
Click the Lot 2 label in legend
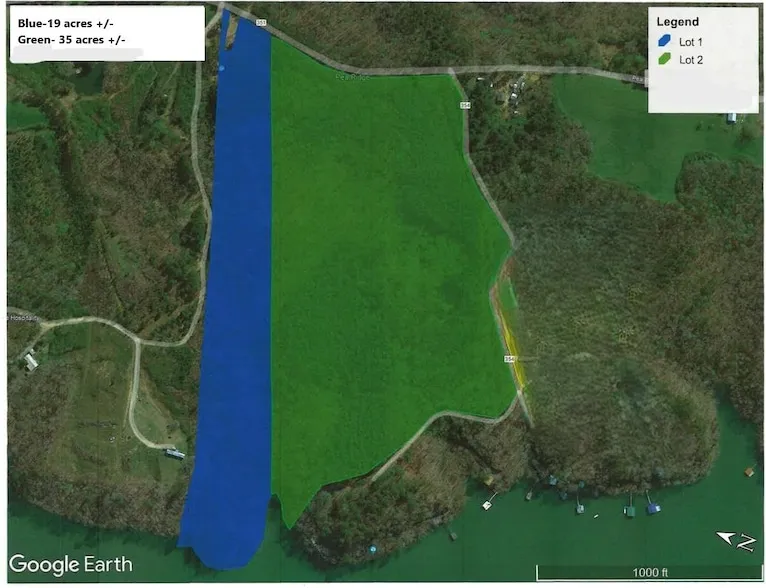click(692, 60)
